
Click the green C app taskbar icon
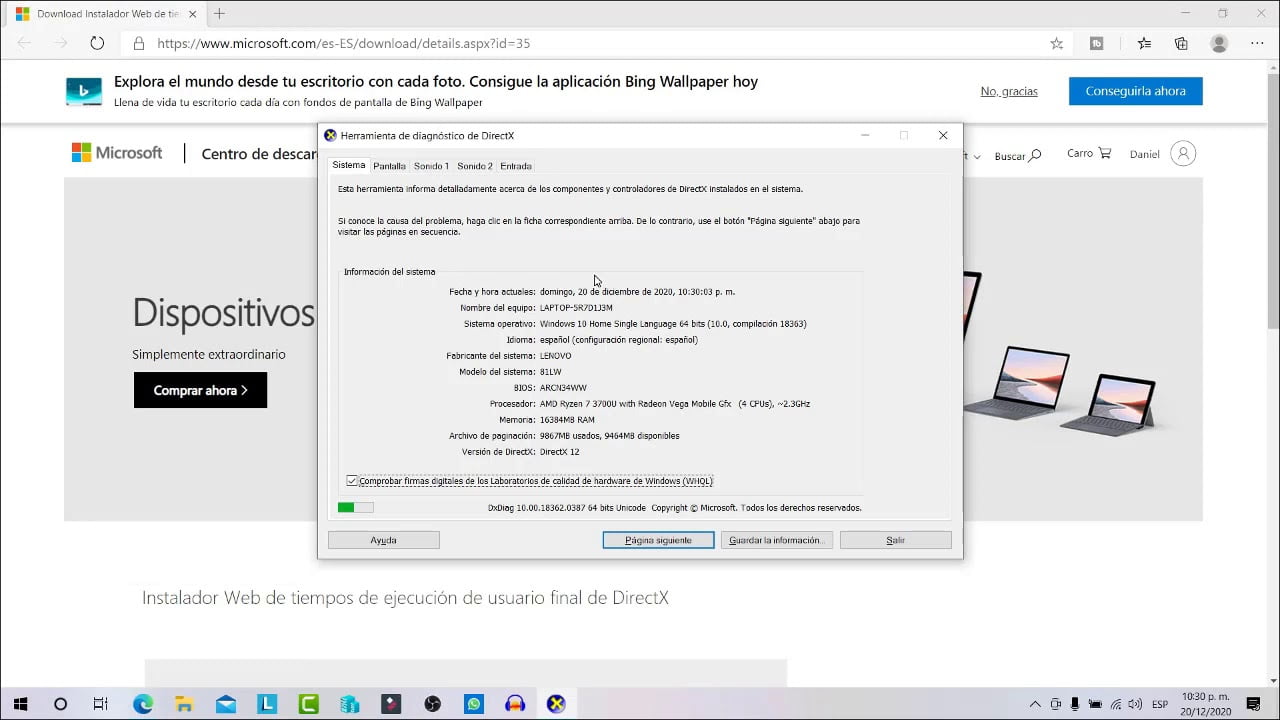pyautogui.click(x=309, y=704)
